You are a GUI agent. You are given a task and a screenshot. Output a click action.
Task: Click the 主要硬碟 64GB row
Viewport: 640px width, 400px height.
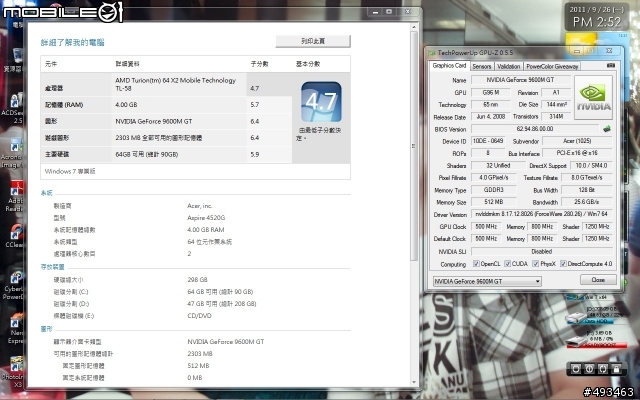166,154
